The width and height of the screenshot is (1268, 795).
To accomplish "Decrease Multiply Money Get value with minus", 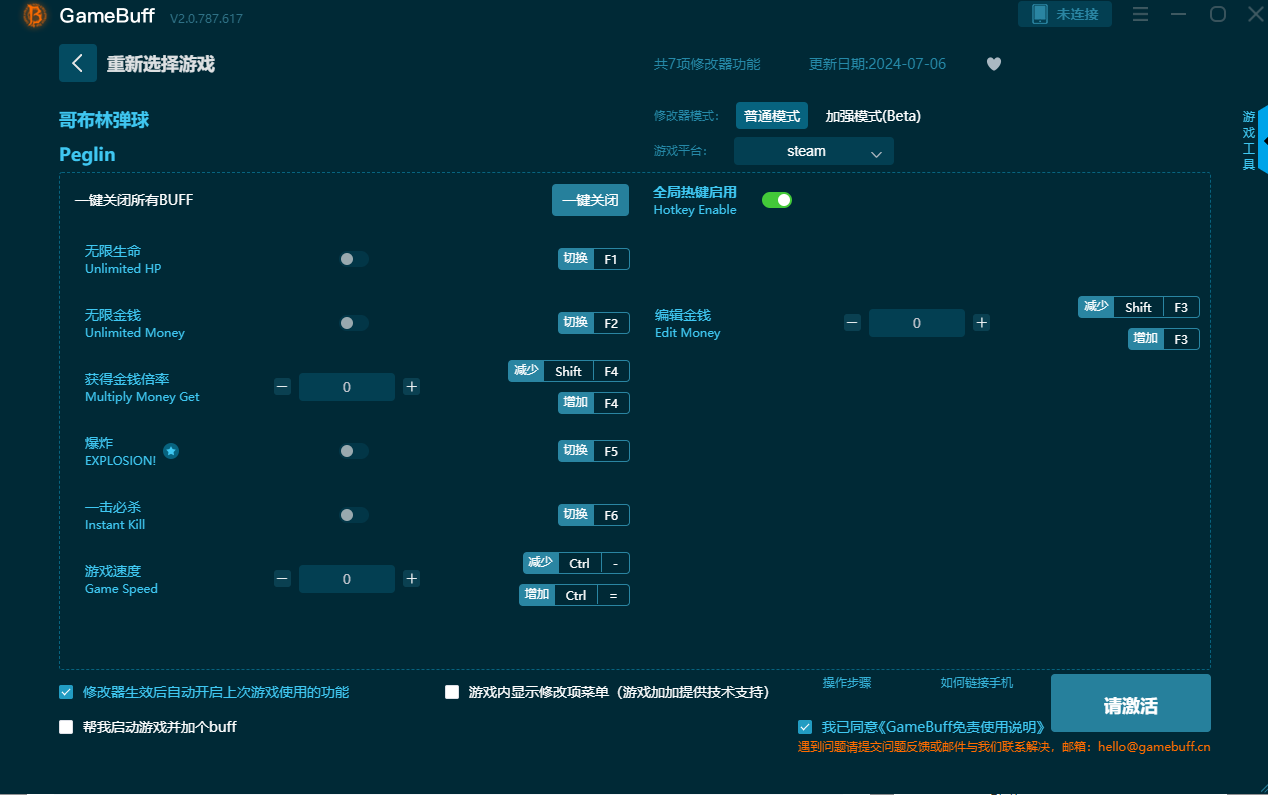I will 282,386.
